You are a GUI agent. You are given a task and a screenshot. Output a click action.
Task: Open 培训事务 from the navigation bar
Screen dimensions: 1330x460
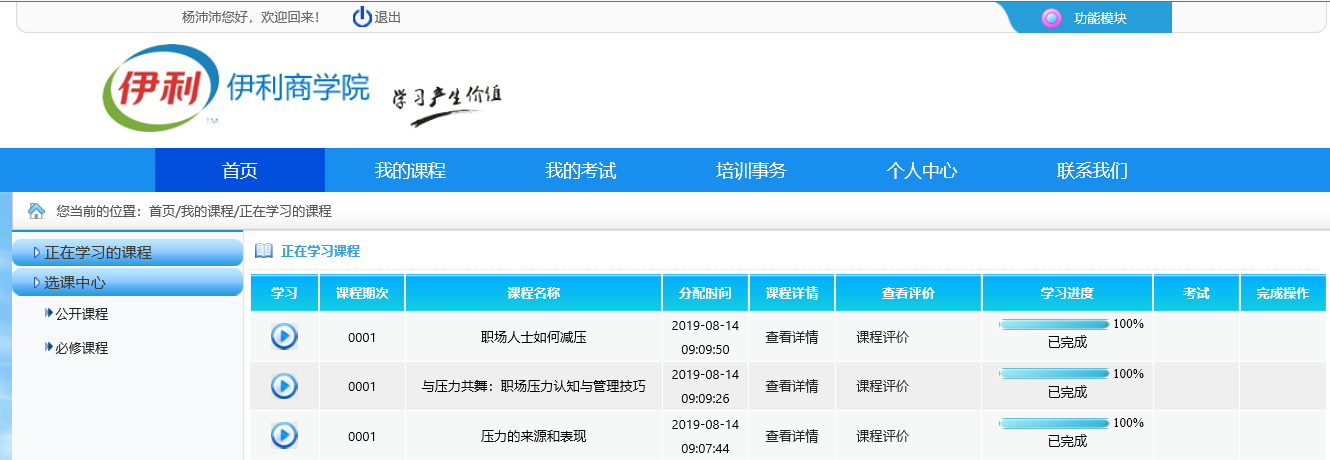751,171
